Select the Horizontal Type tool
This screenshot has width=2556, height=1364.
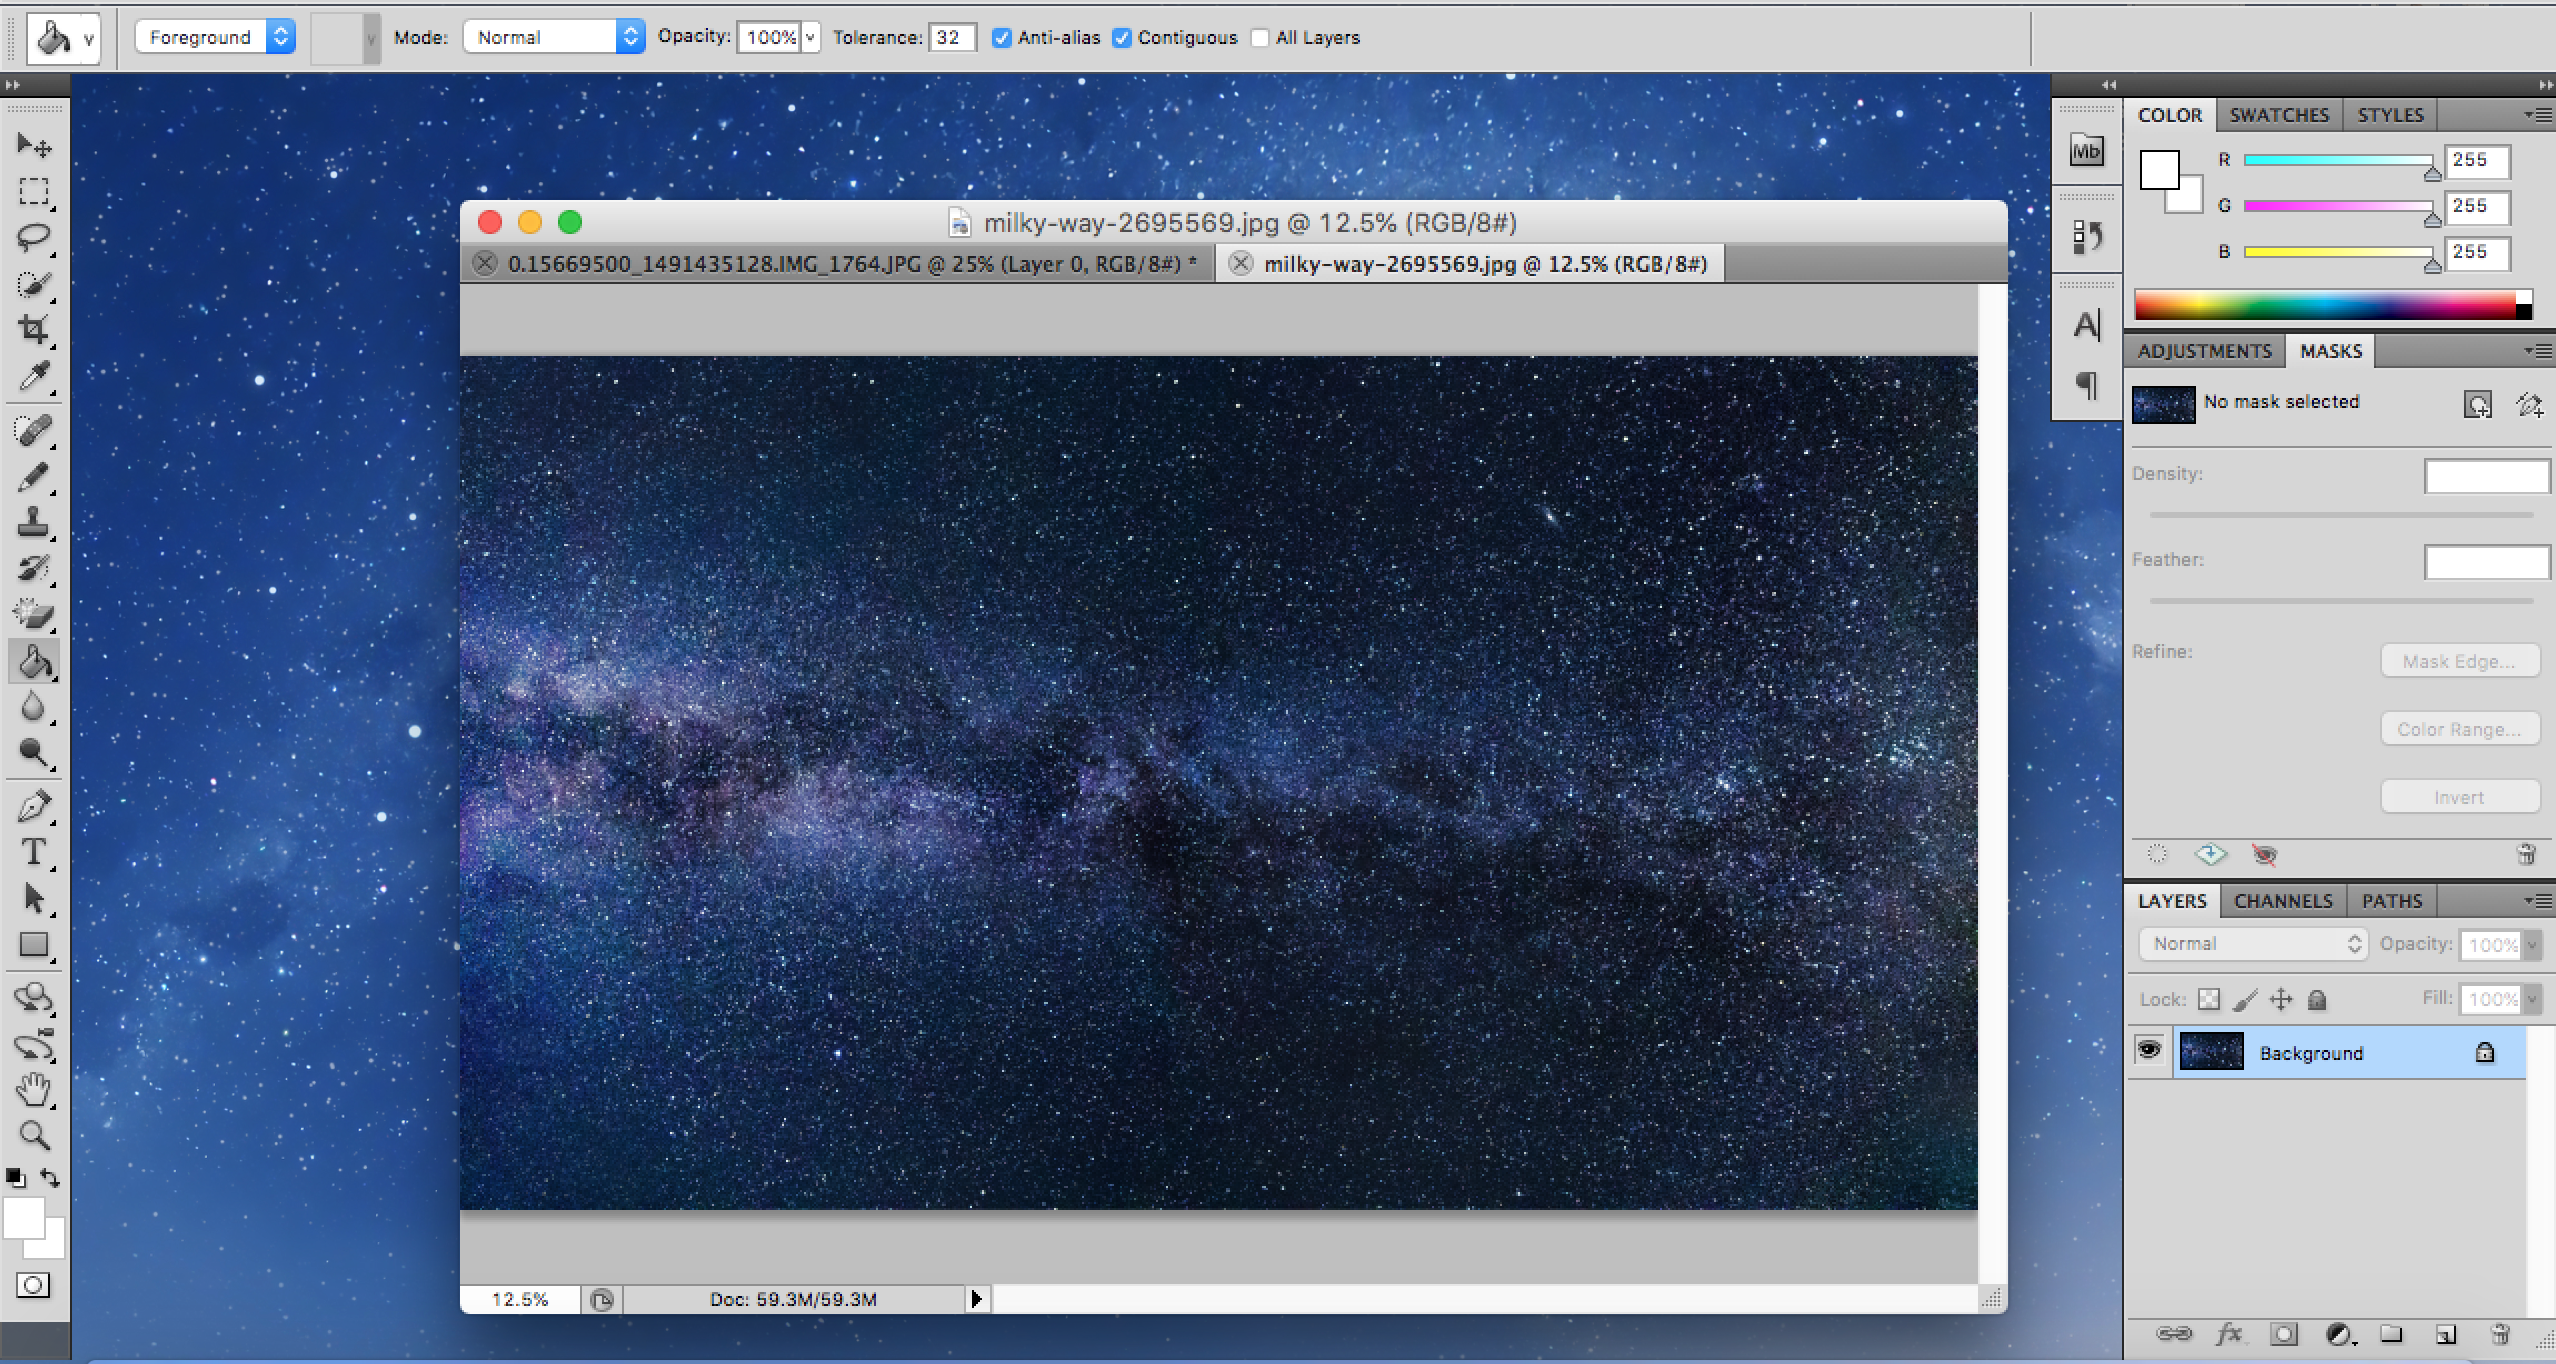(x=34, y=853)
